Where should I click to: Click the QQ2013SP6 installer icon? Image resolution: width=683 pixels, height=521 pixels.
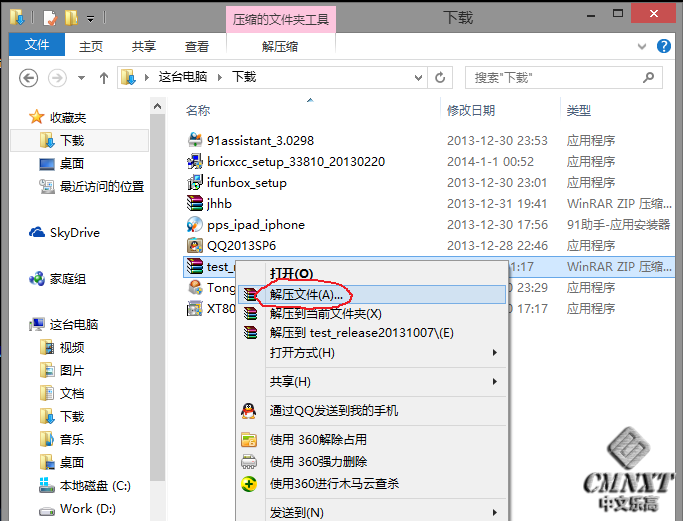point(195,245)
